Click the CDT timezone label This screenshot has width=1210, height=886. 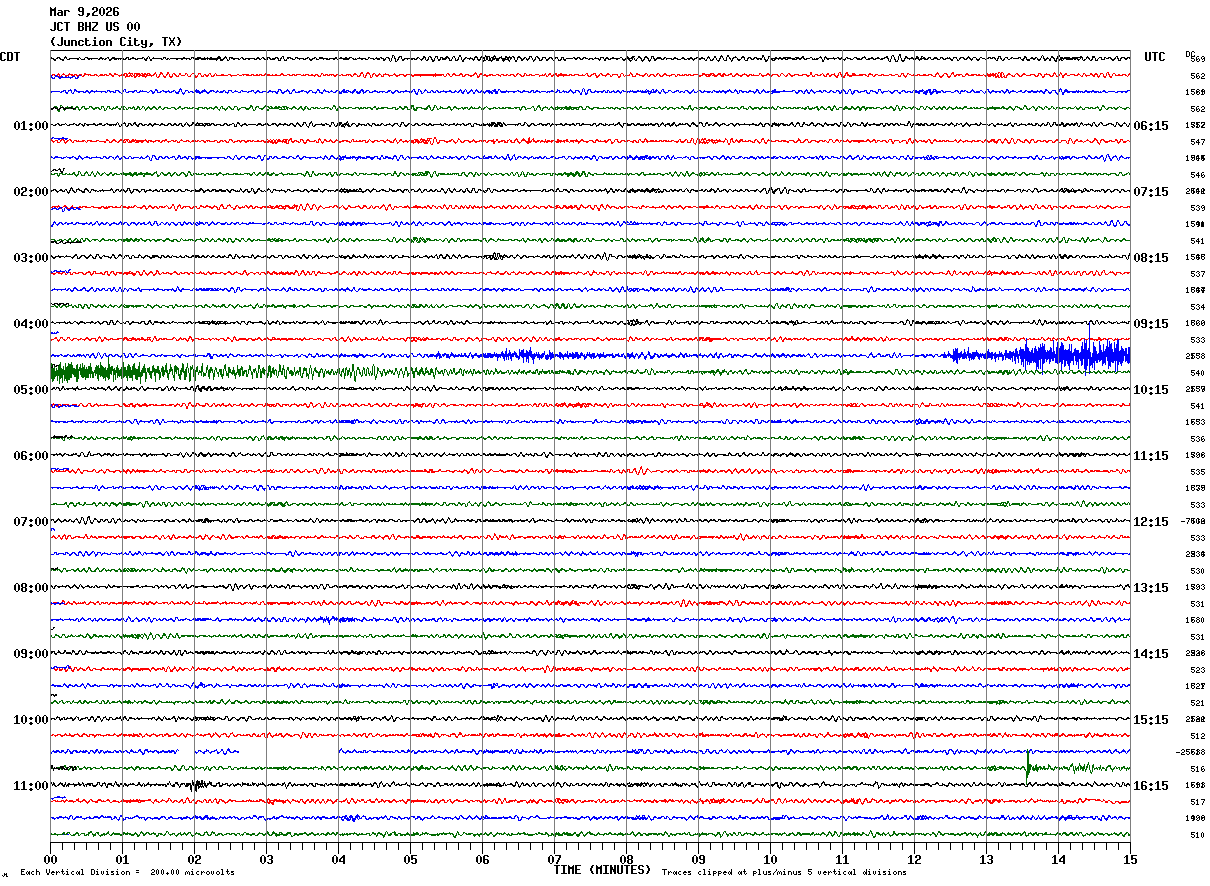[x=10, y=57]
